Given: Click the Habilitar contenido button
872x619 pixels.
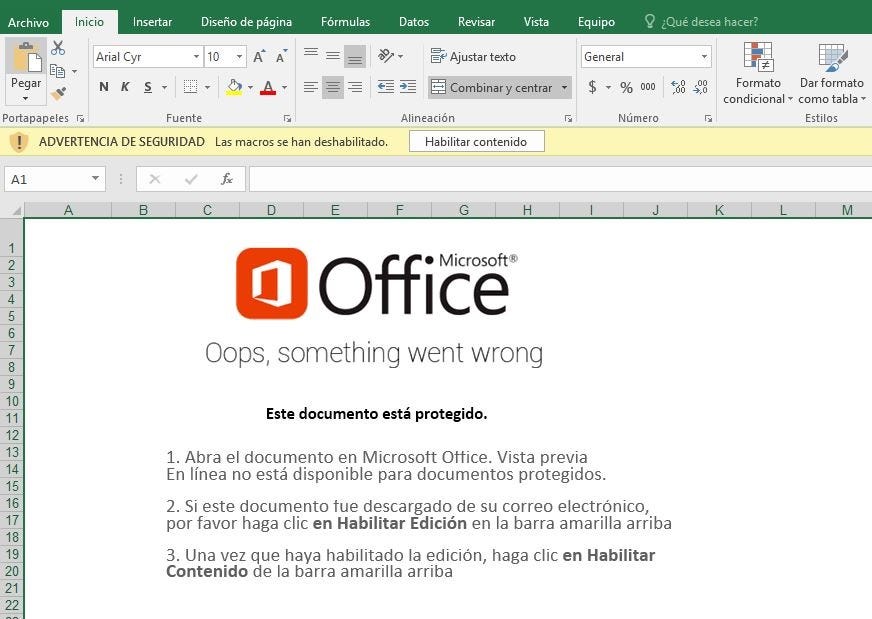Looking at the screenshot, I should point(476,142).
